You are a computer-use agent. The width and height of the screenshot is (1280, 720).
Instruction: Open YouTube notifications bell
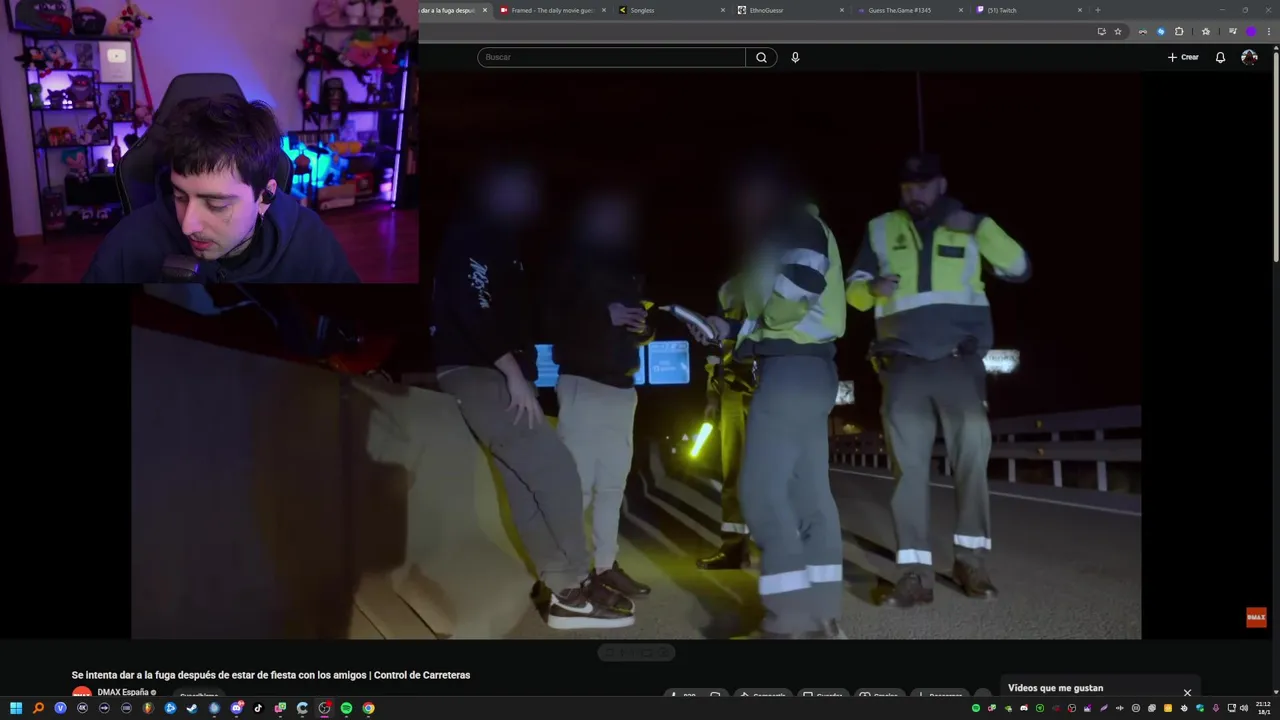coord(1220,57)
